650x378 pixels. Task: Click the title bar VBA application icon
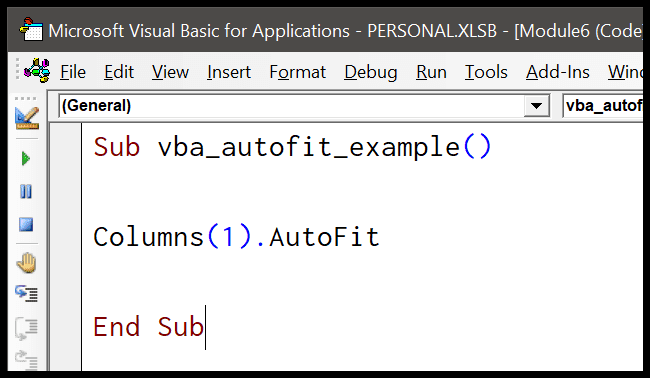(x=31, y=29)
